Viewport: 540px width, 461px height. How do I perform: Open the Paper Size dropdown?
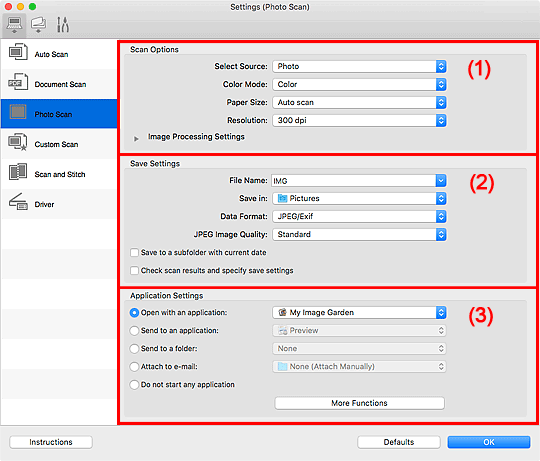click(x=359, y=102)
